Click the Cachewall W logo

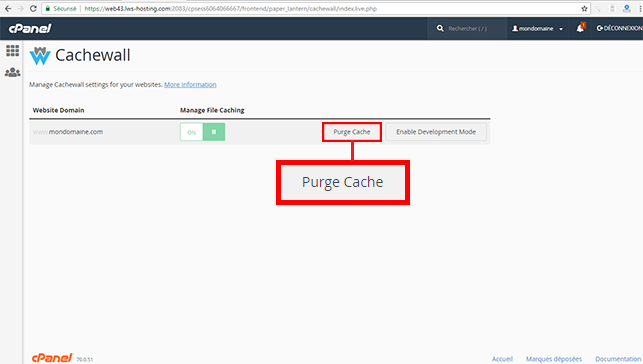[x=40, y=56]
